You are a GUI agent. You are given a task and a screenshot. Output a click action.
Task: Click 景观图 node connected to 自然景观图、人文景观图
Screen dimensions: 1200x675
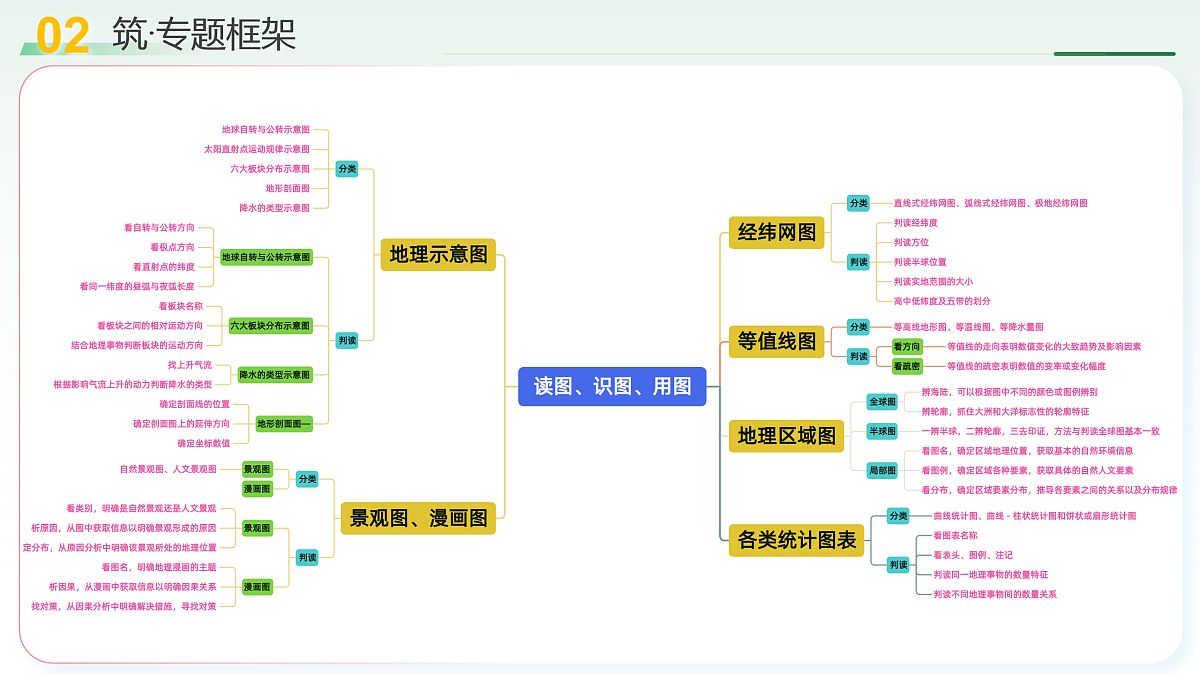pos(257,469)
